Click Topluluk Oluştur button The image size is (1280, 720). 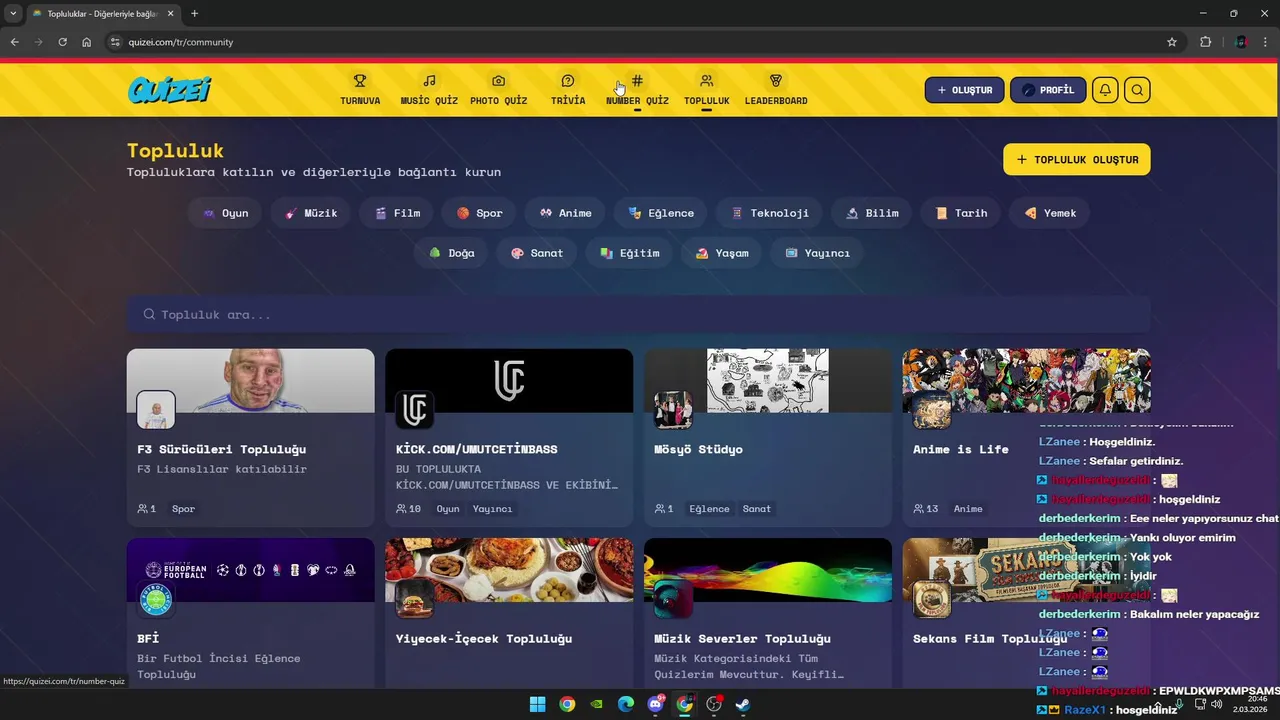pos(1077,160)
